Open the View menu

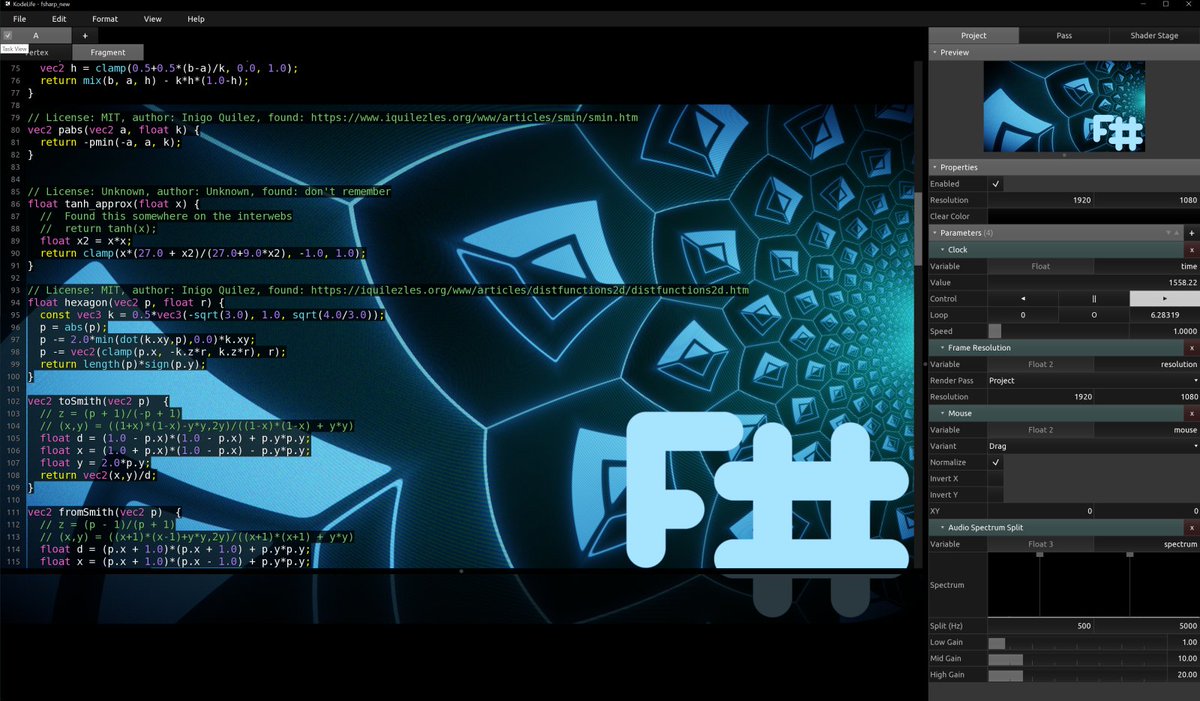[152, 19]
